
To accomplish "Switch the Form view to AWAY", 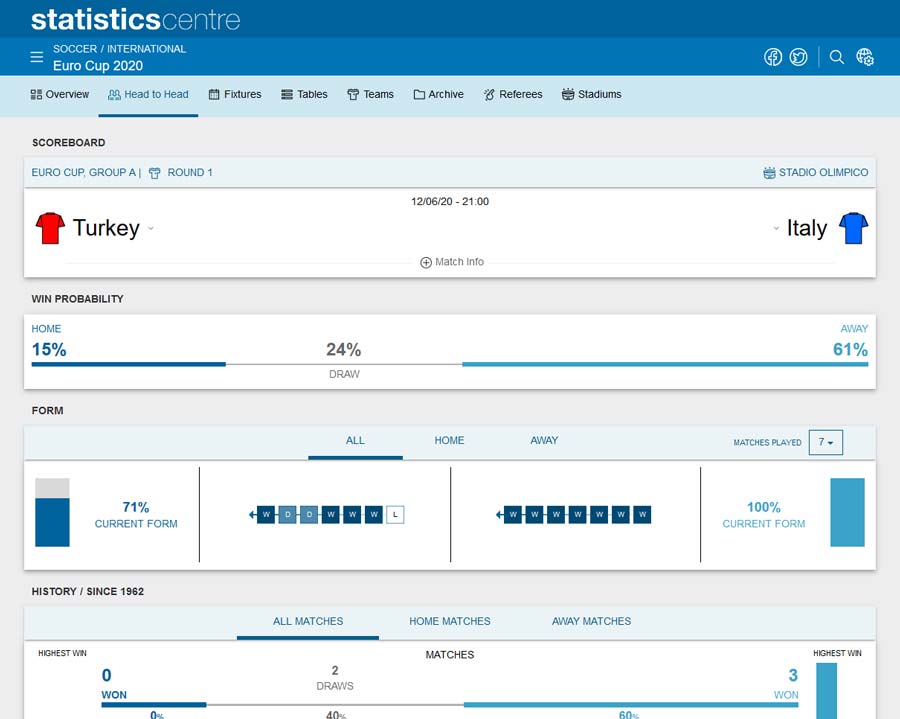I will coord(544,440).
